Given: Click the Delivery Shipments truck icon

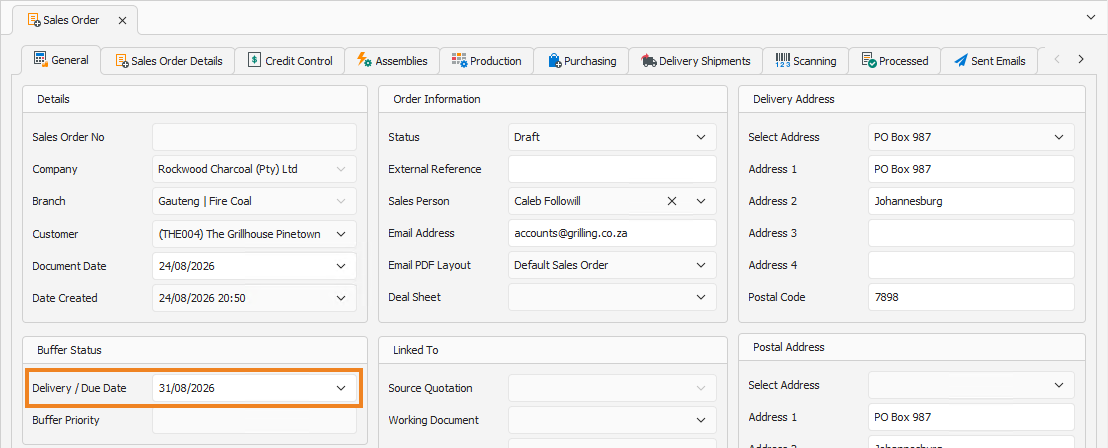Looking at the screenshot, I should click(x=649, y=61).
